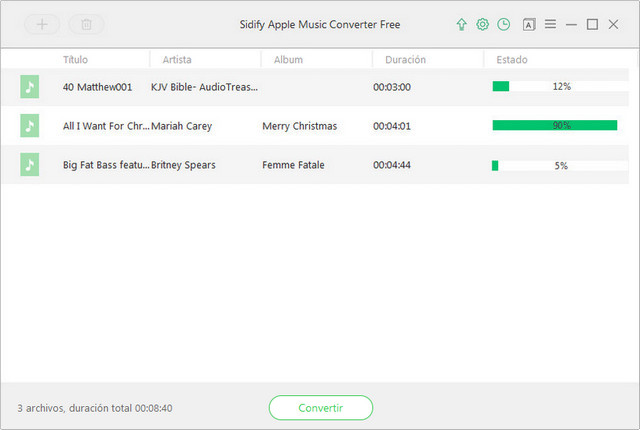640x430 pixels.
Task: Select the '40 Matthew001' title
Action: pos(98,87)
